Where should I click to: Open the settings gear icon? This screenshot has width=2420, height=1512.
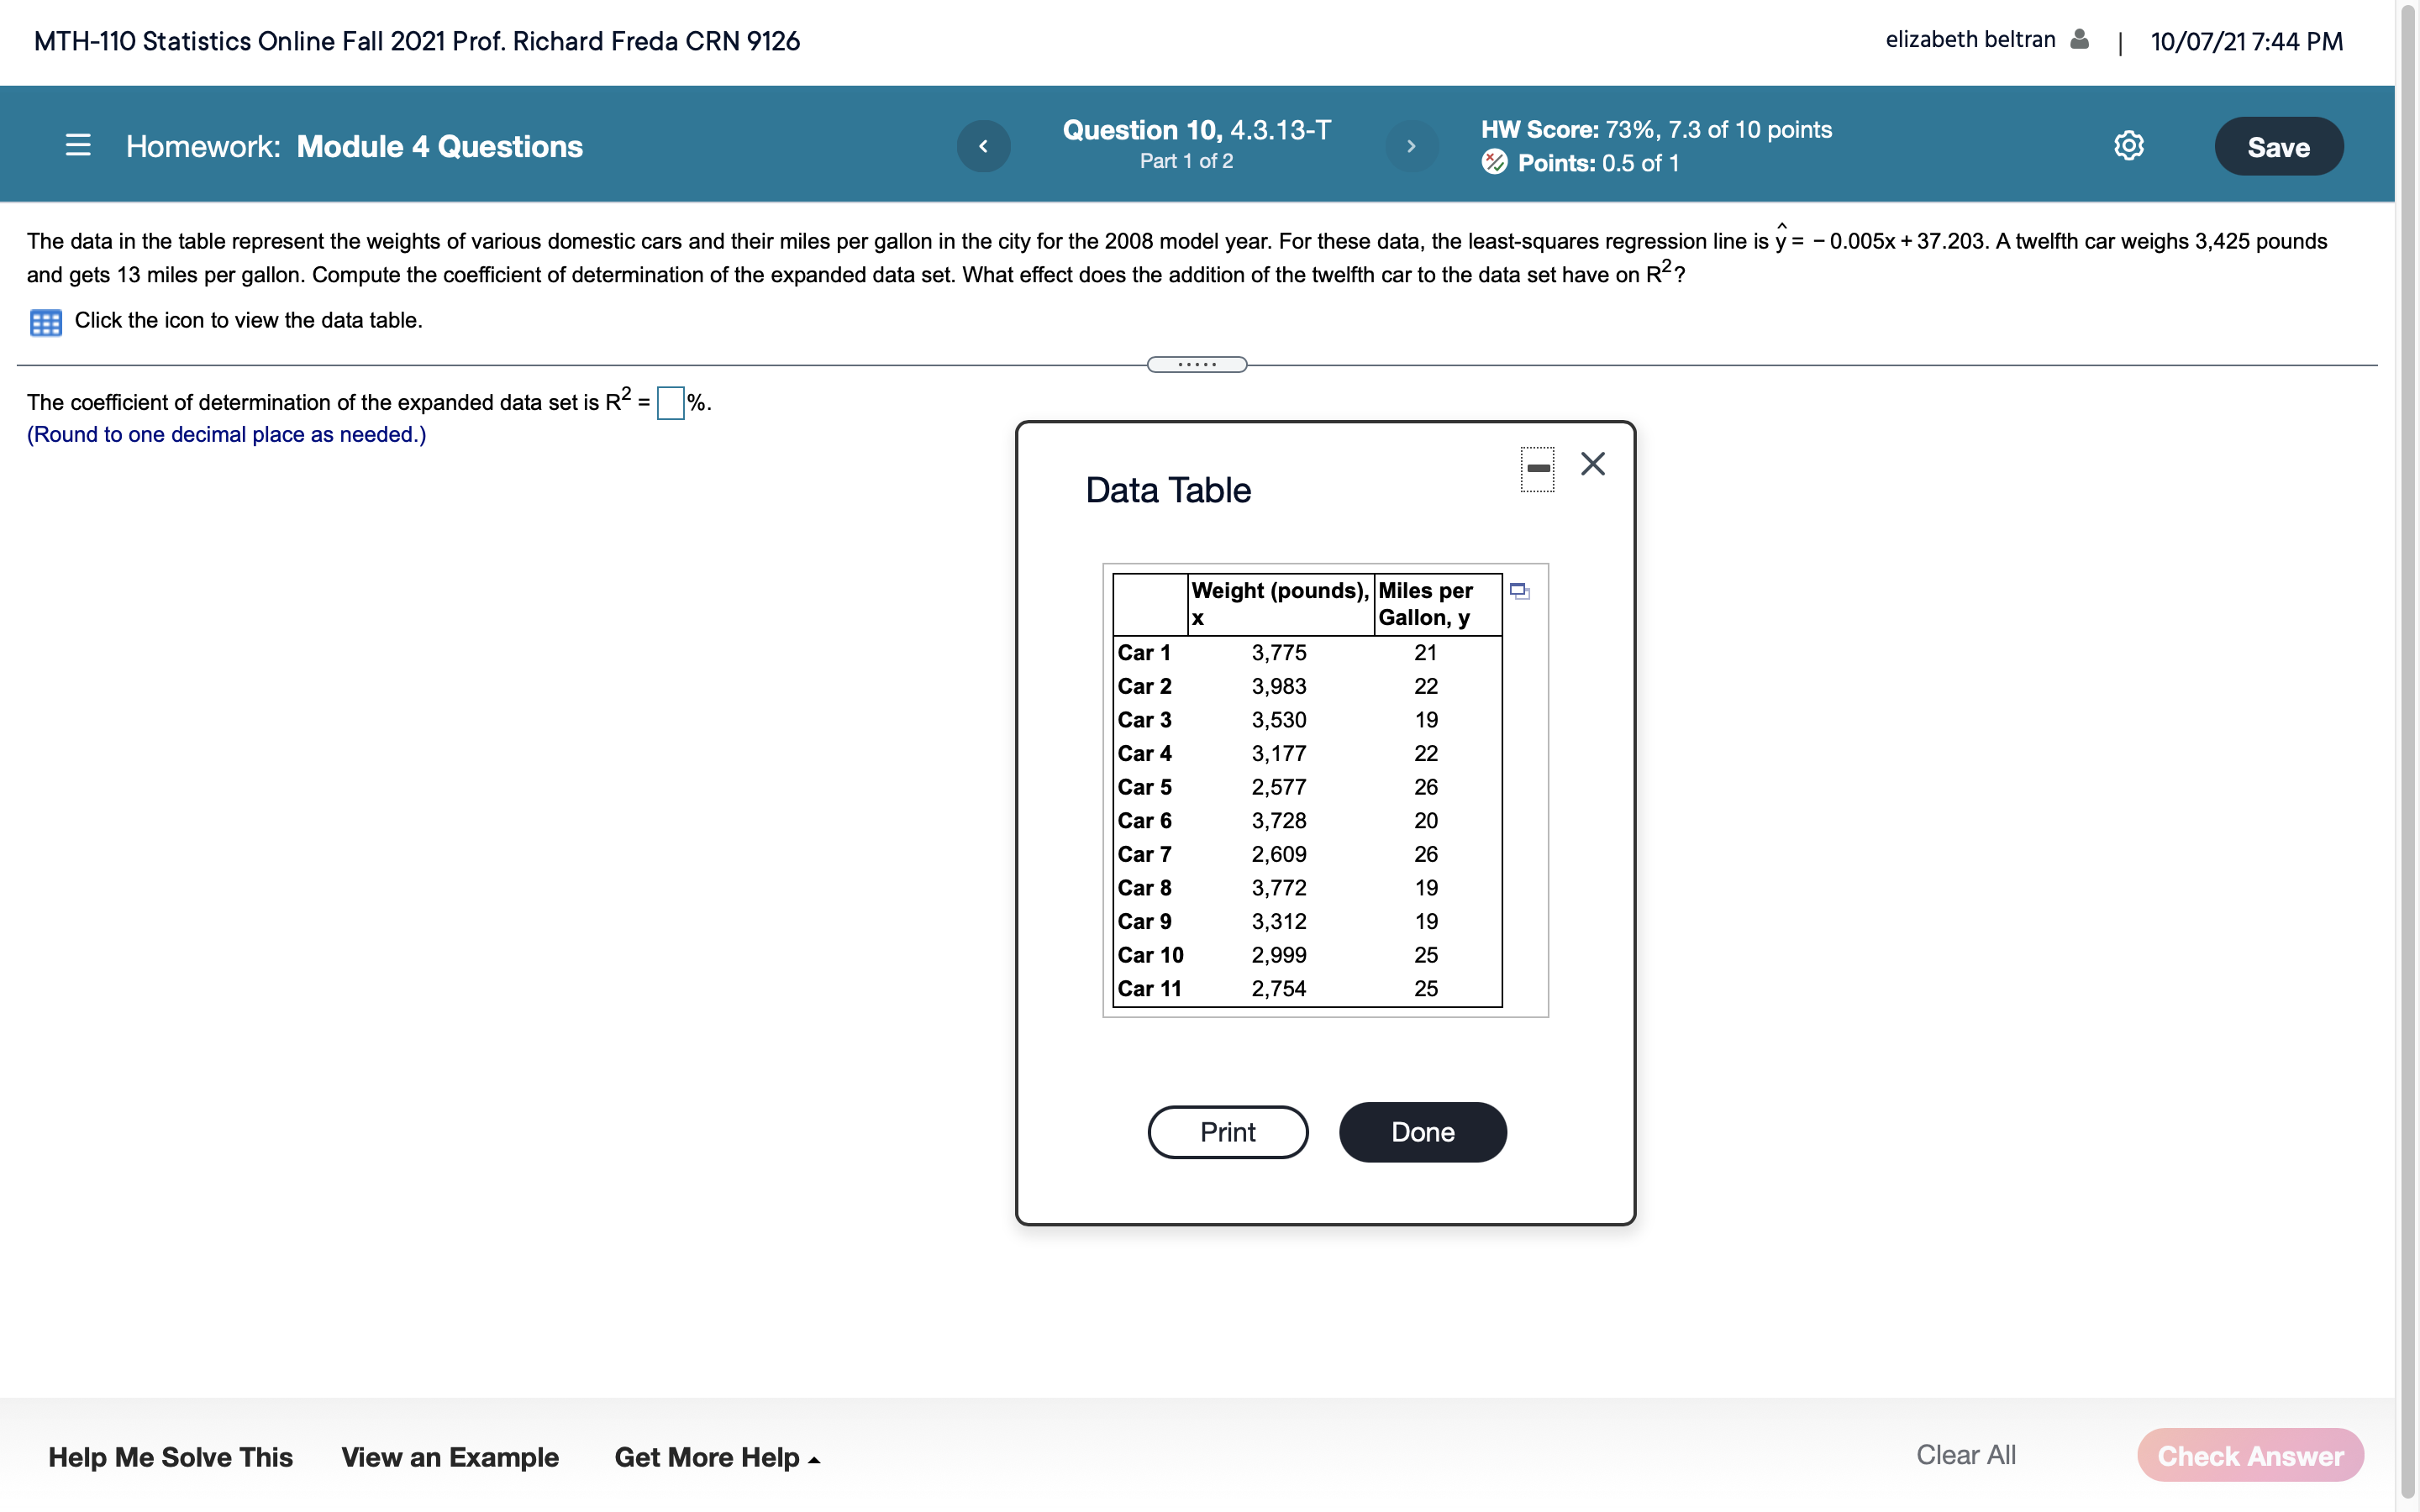2128,146
